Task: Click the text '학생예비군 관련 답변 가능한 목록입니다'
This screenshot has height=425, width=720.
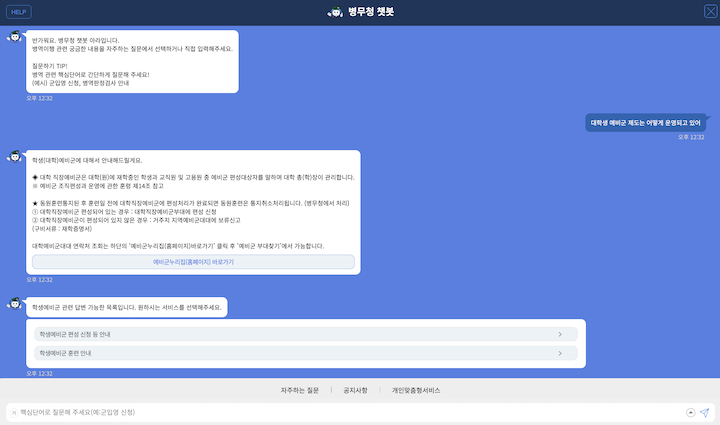Action: (x=84, y=308)
